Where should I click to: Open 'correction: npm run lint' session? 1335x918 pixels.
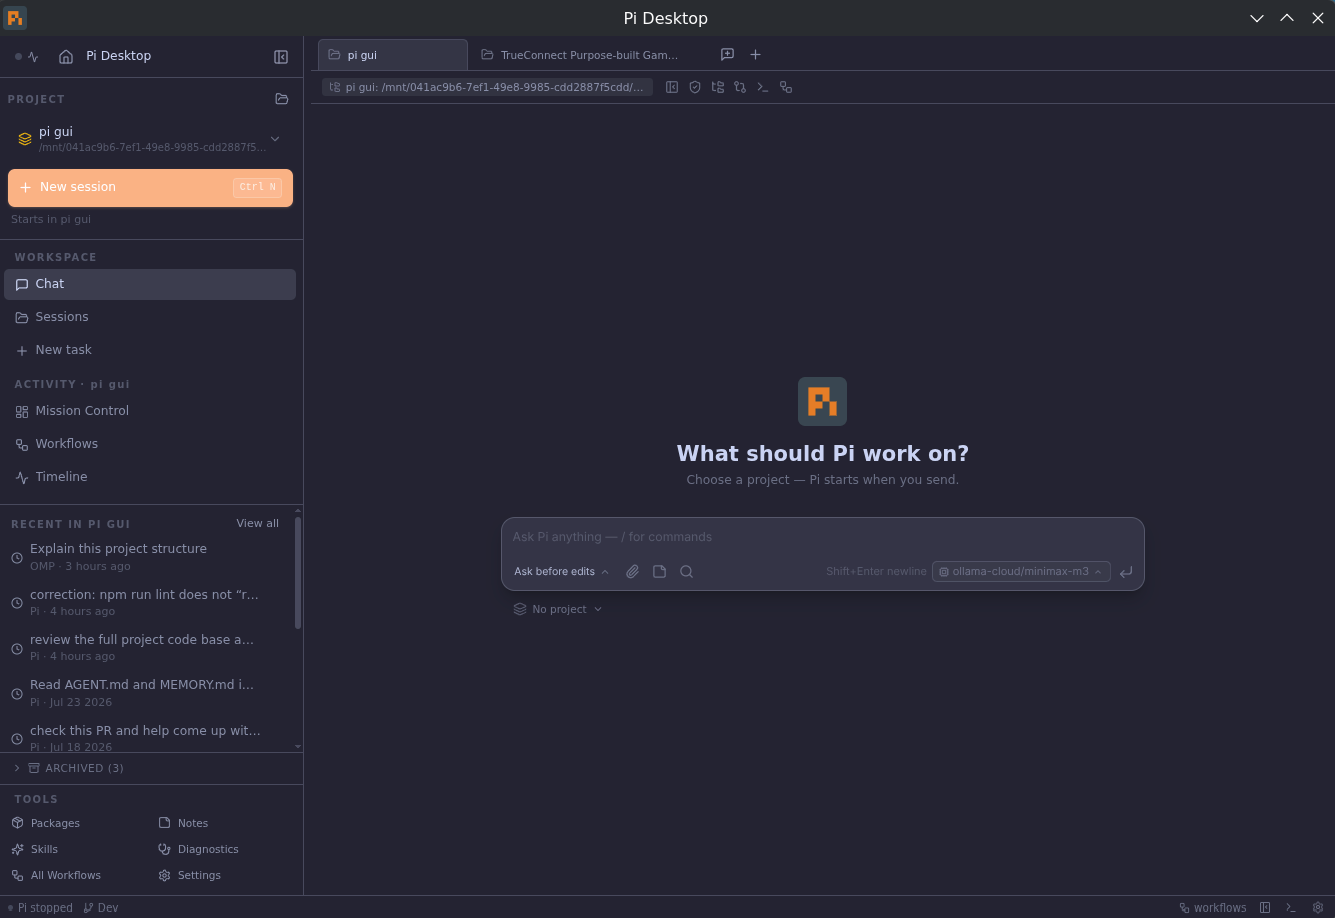point(148,603)
